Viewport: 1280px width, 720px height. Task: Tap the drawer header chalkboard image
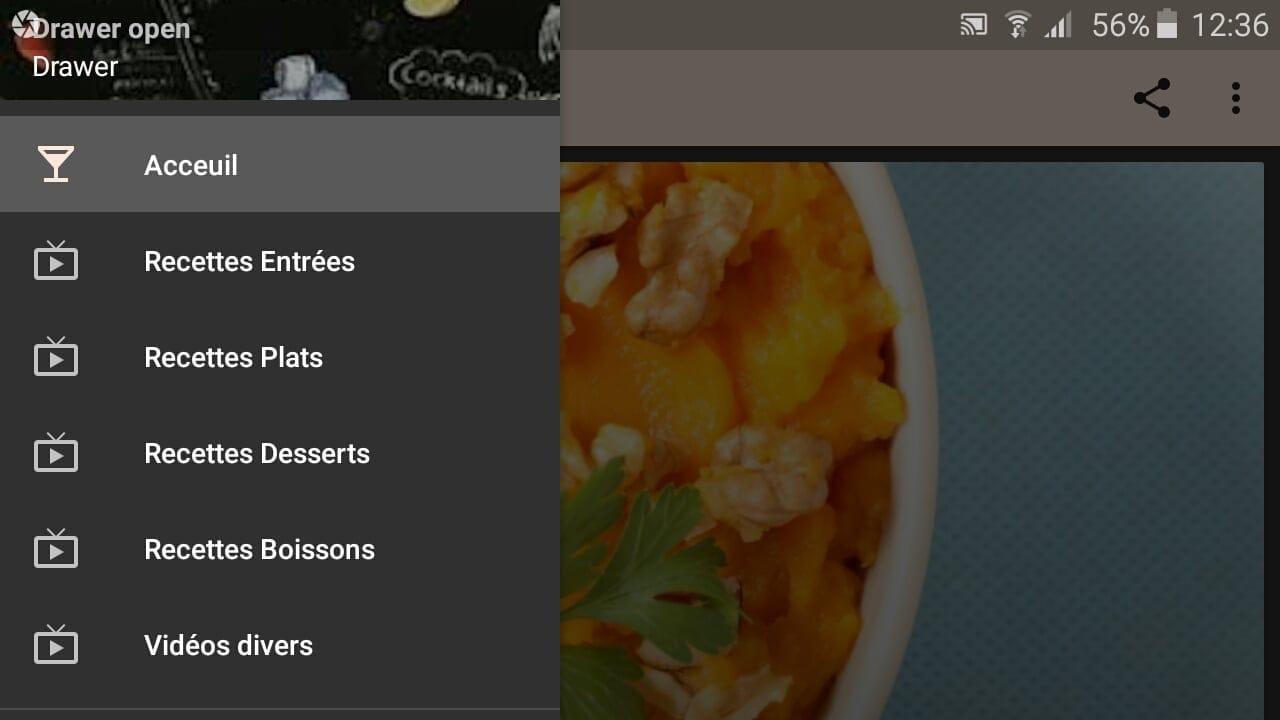point(280,50)
